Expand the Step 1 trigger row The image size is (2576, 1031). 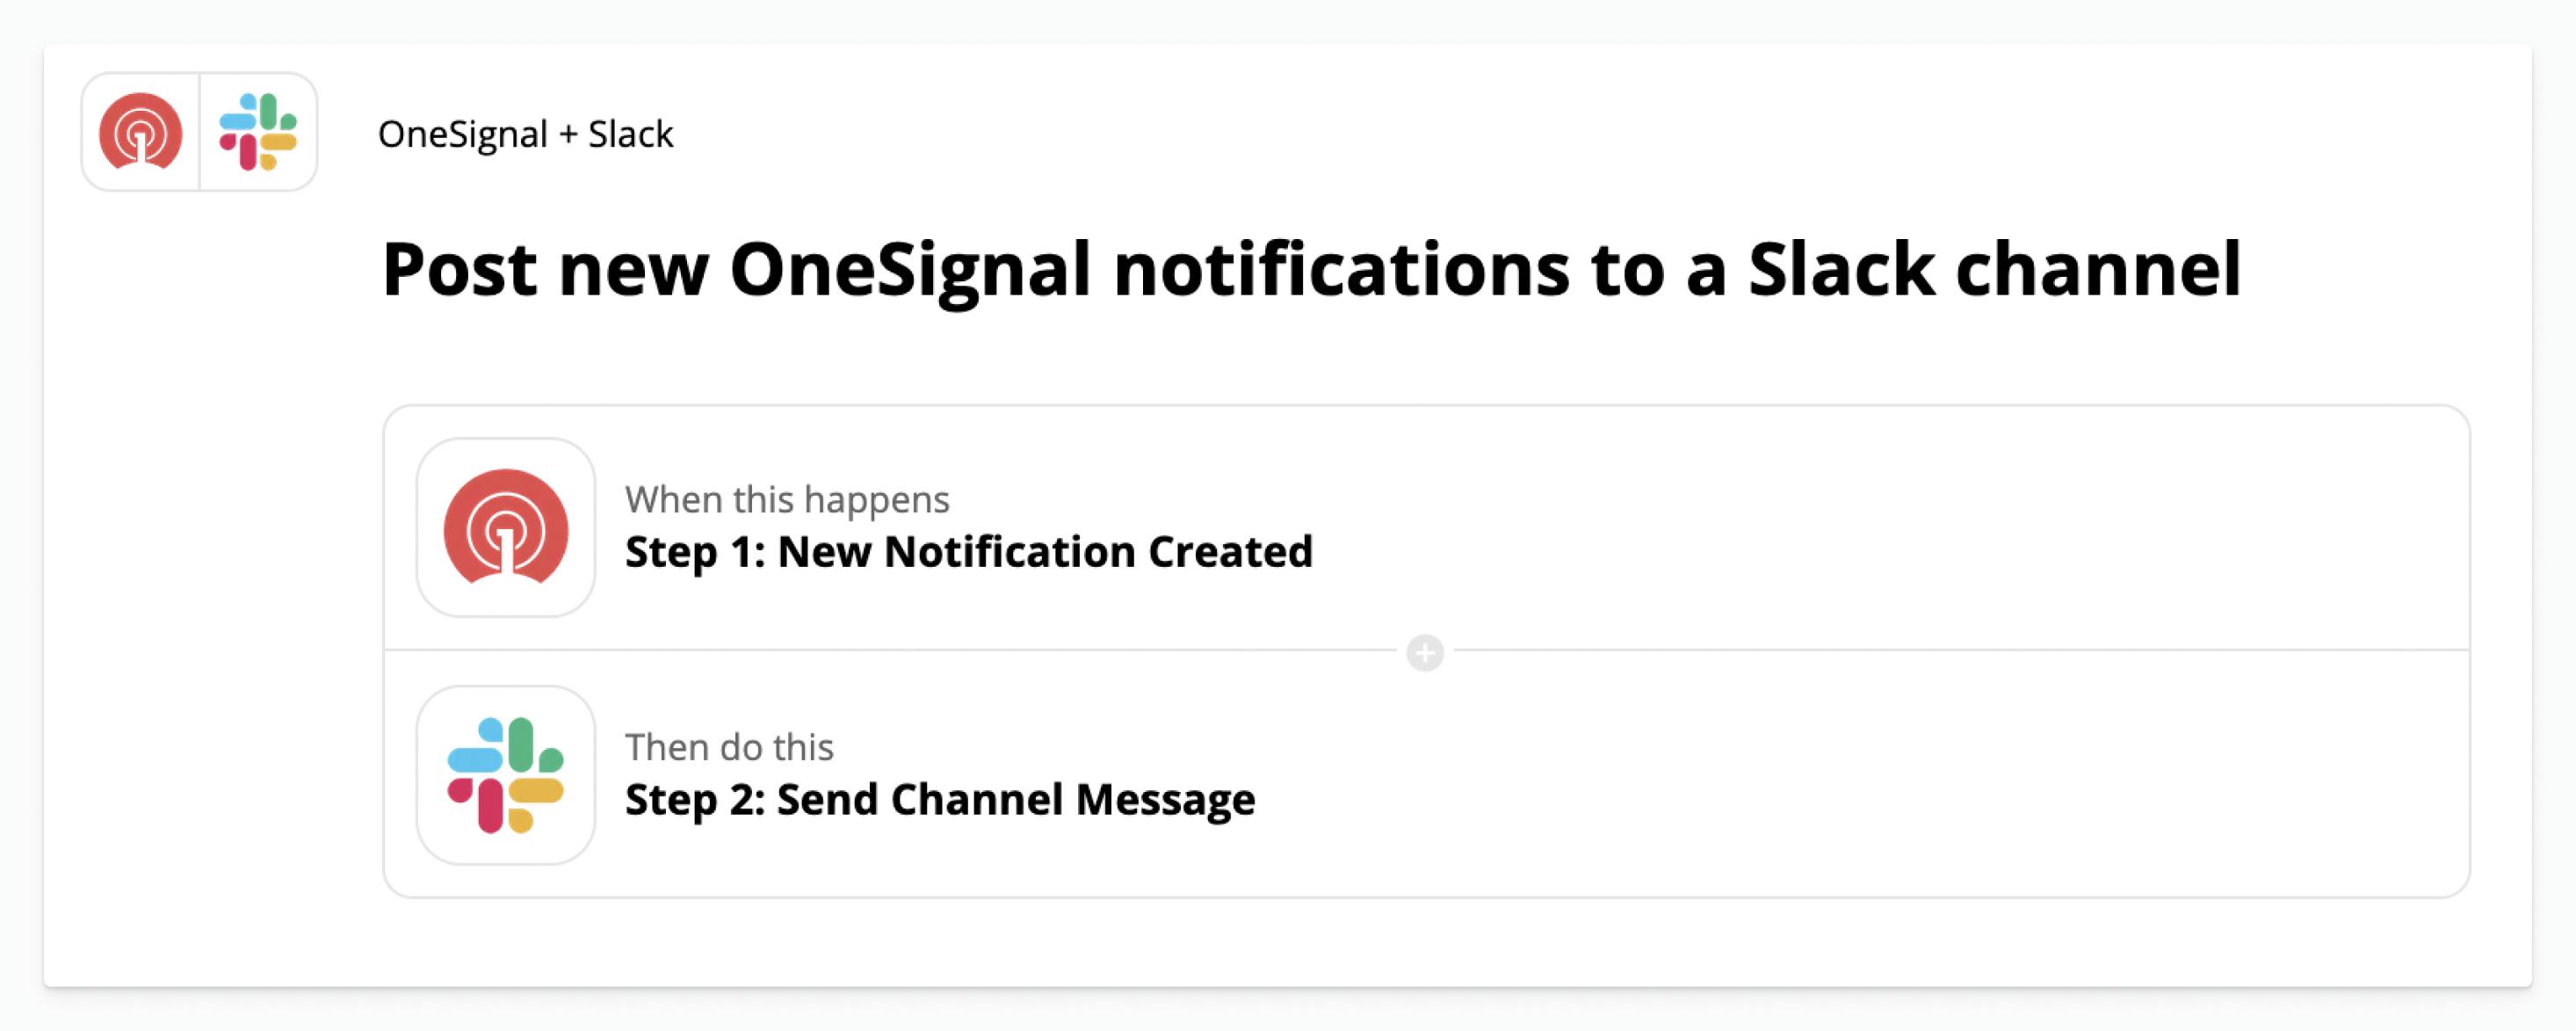[1426, 528]
